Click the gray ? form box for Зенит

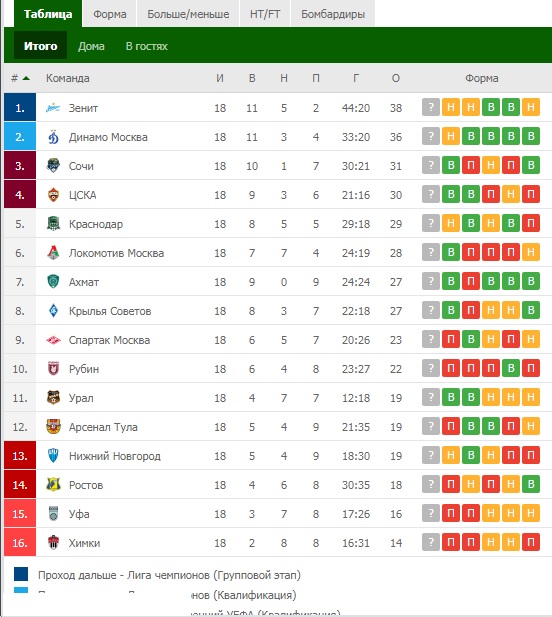[431, 107]
